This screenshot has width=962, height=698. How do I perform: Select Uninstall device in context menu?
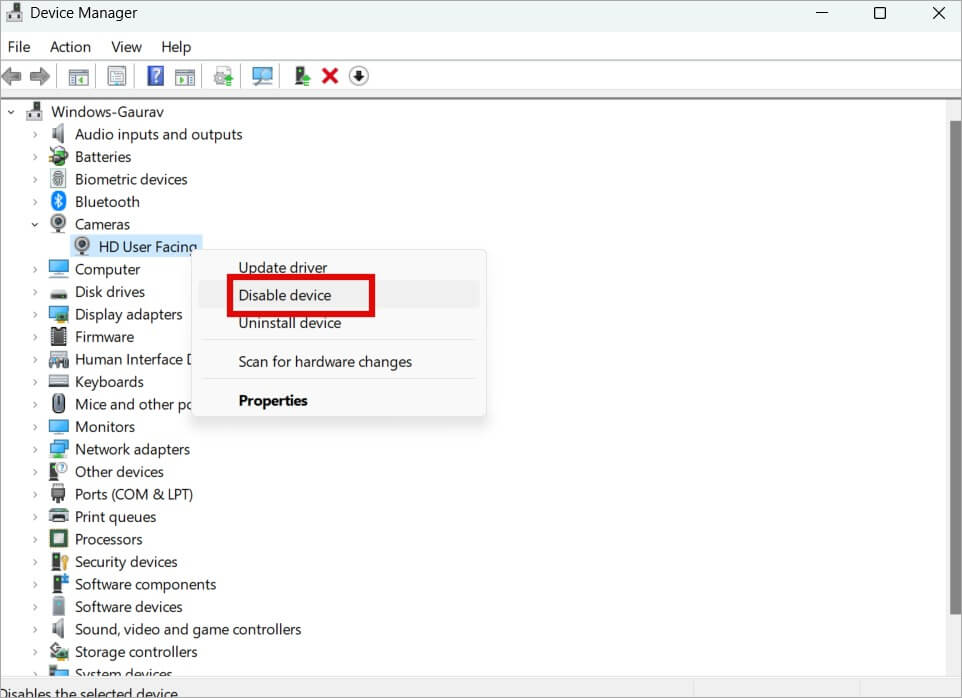point(290,323)
